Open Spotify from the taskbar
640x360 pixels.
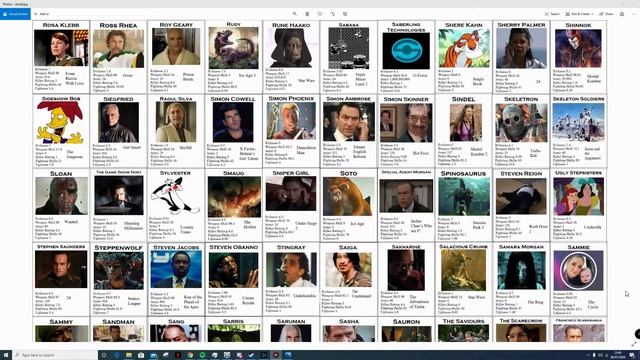(202, 355)
